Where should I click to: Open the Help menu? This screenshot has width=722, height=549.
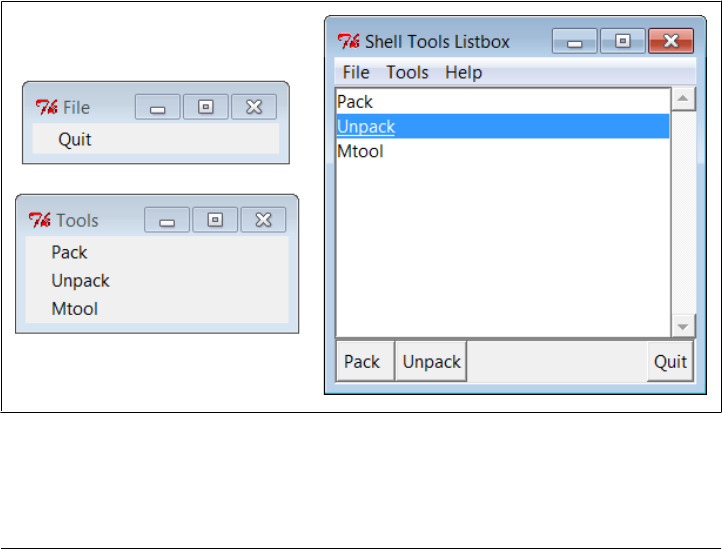[x=463, y=72]
